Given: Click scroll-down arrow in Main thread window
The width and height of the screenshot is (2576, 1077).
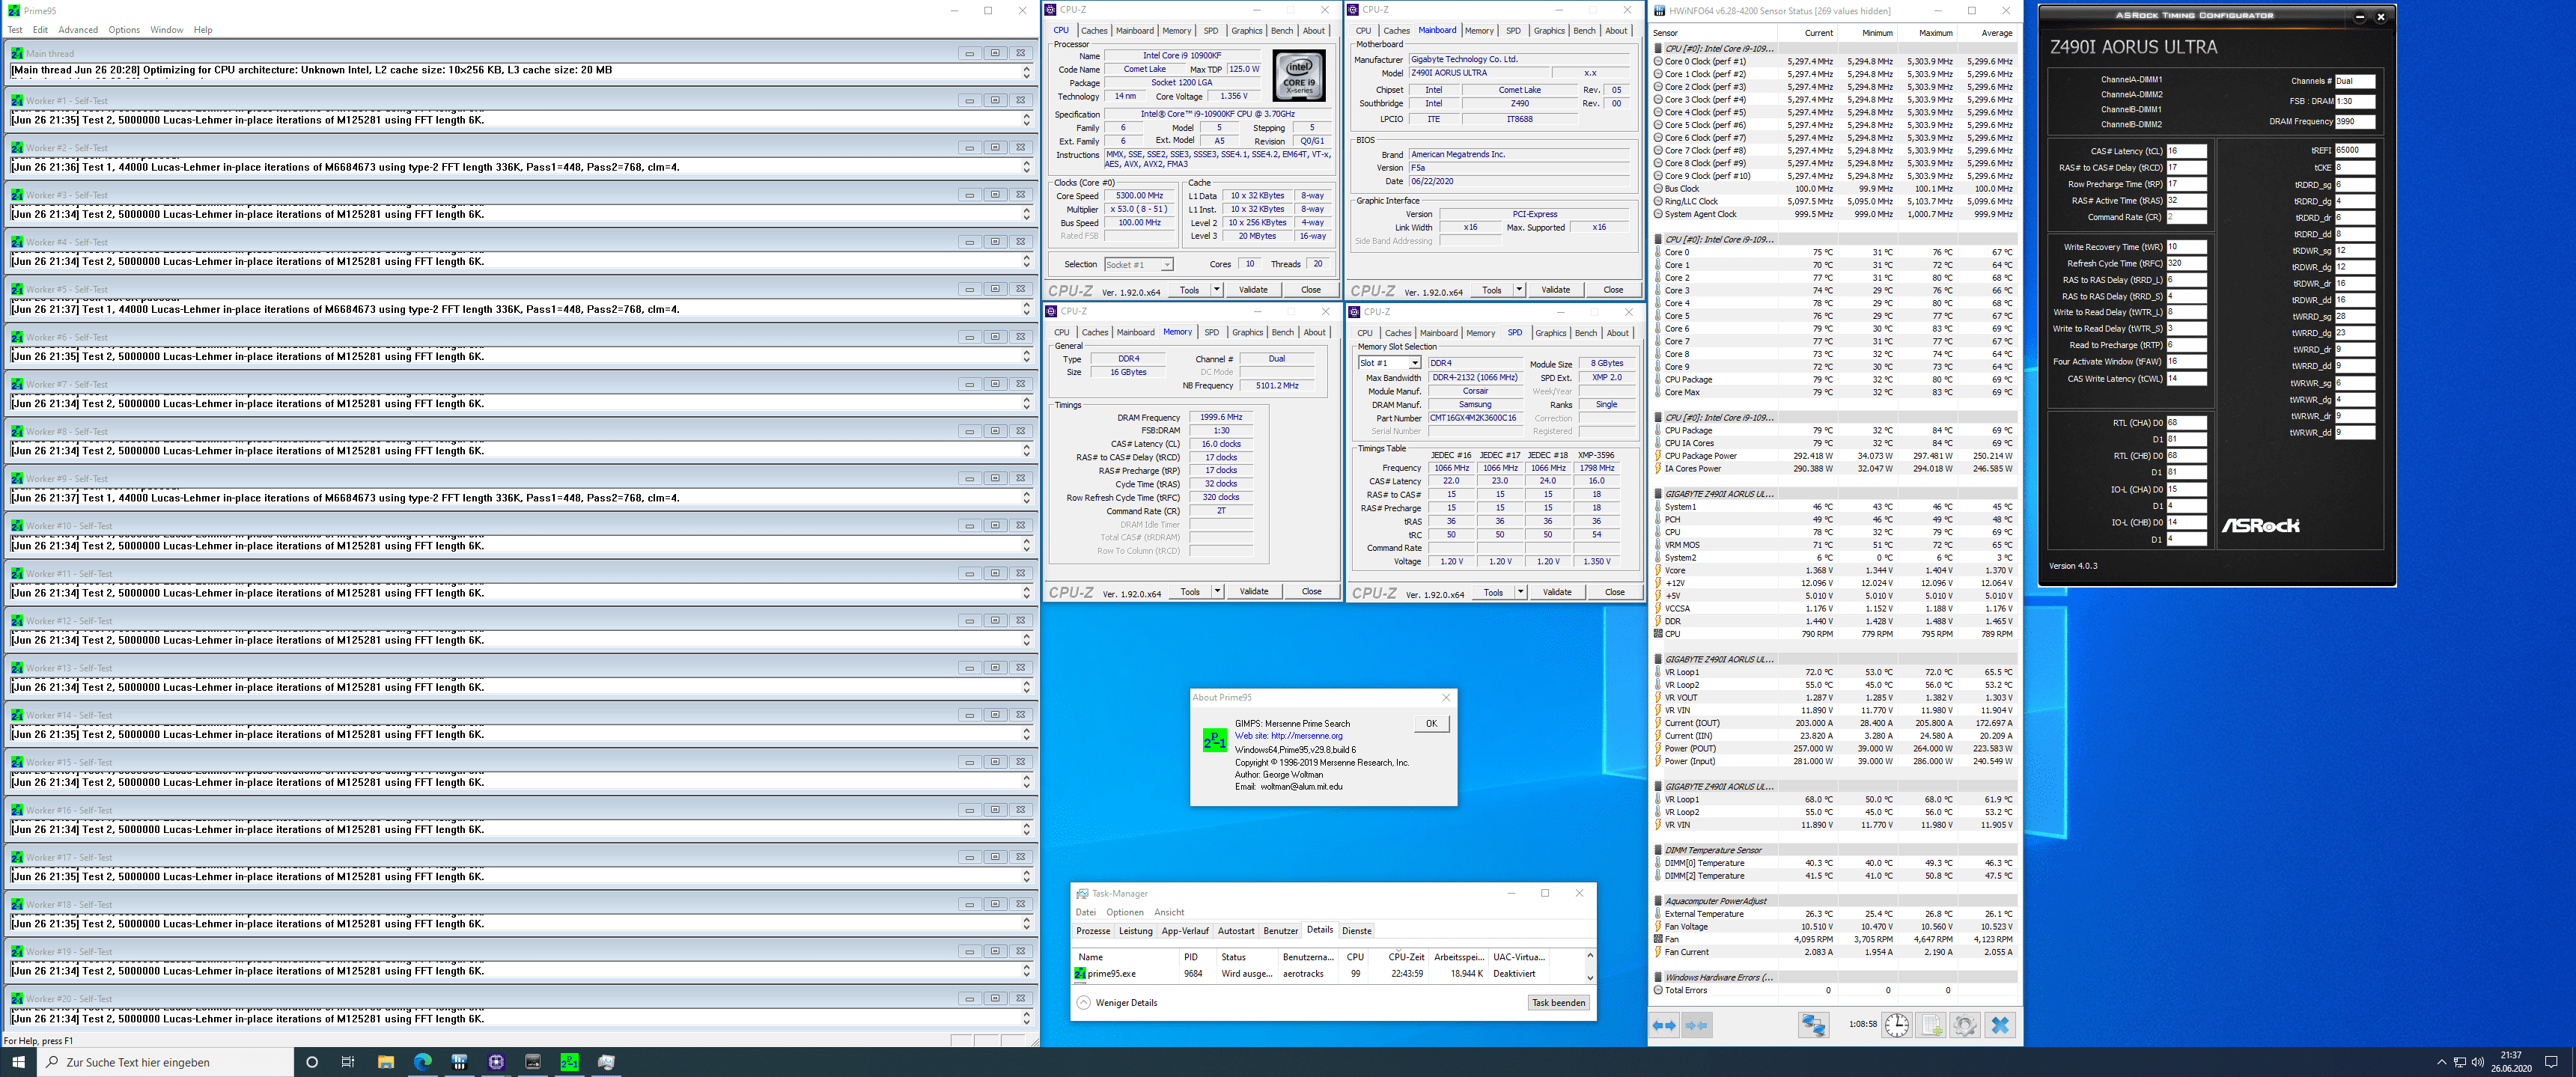Looking at the screenshot, I should 1026,76.
